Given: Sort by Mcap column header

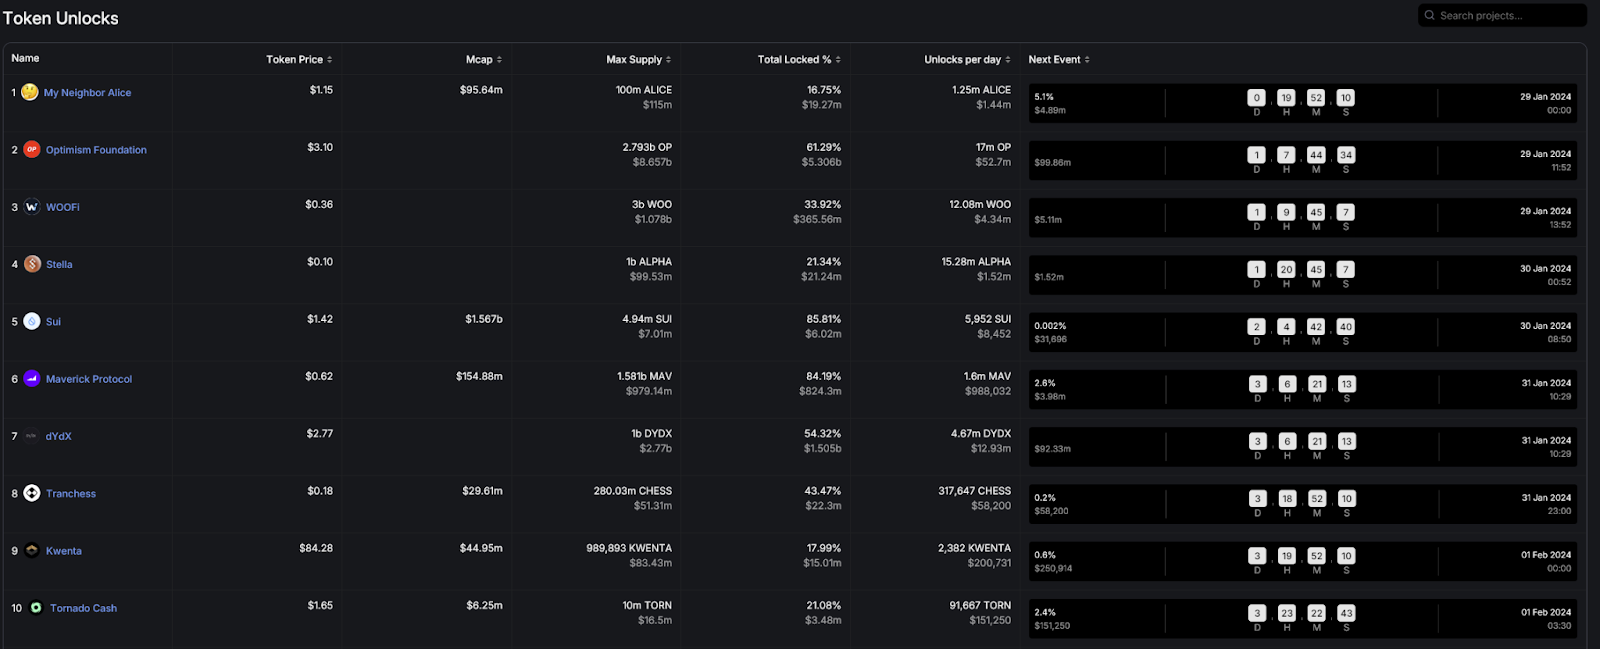Looking at the screenshot, I should [x=484, y=59].
